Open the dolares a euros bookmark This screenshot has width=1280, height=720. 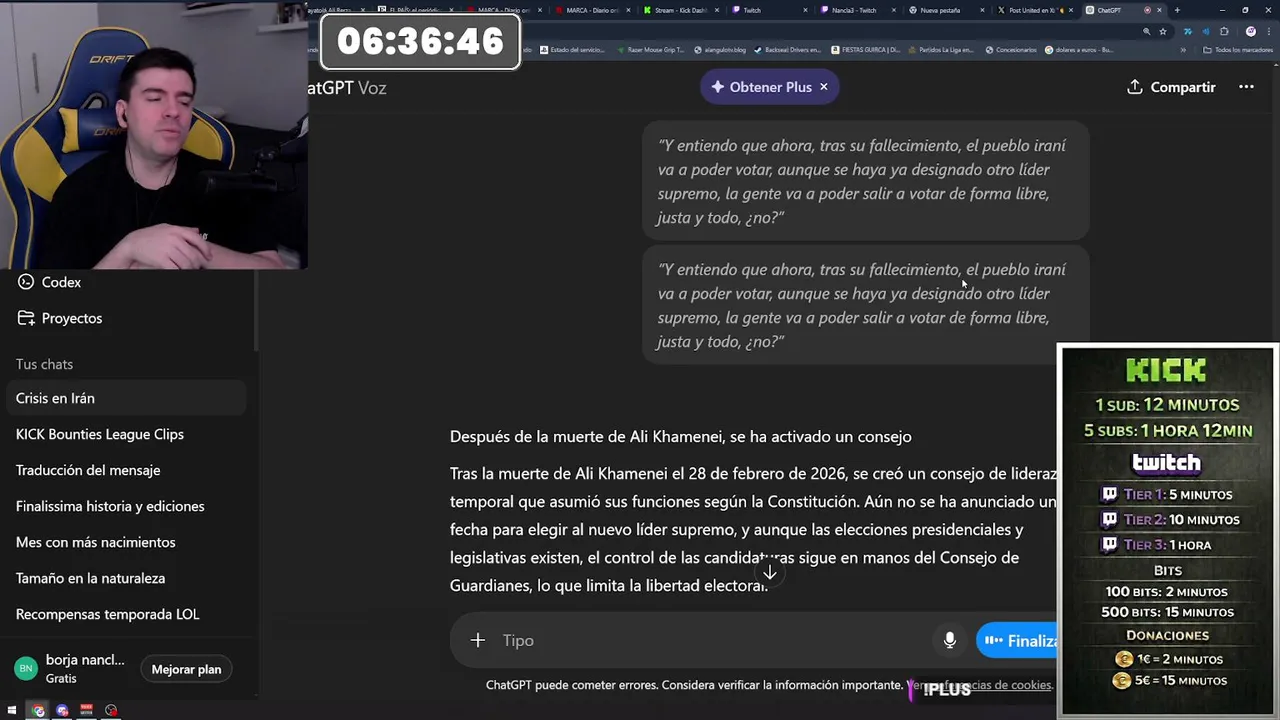pyautogui.click(x=1079, y=49)
